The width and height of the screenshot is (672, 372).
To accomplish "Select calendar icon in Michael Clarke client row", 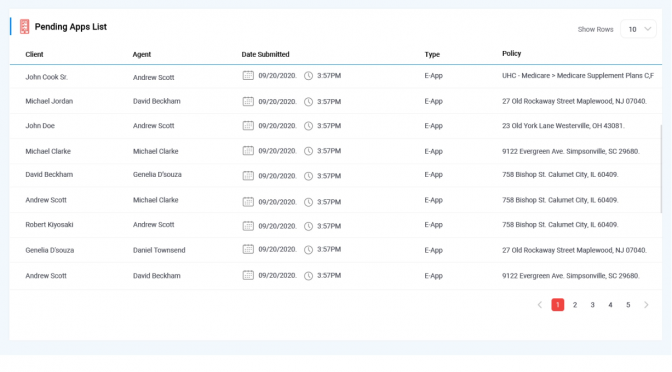I will [x=248, y=151].
